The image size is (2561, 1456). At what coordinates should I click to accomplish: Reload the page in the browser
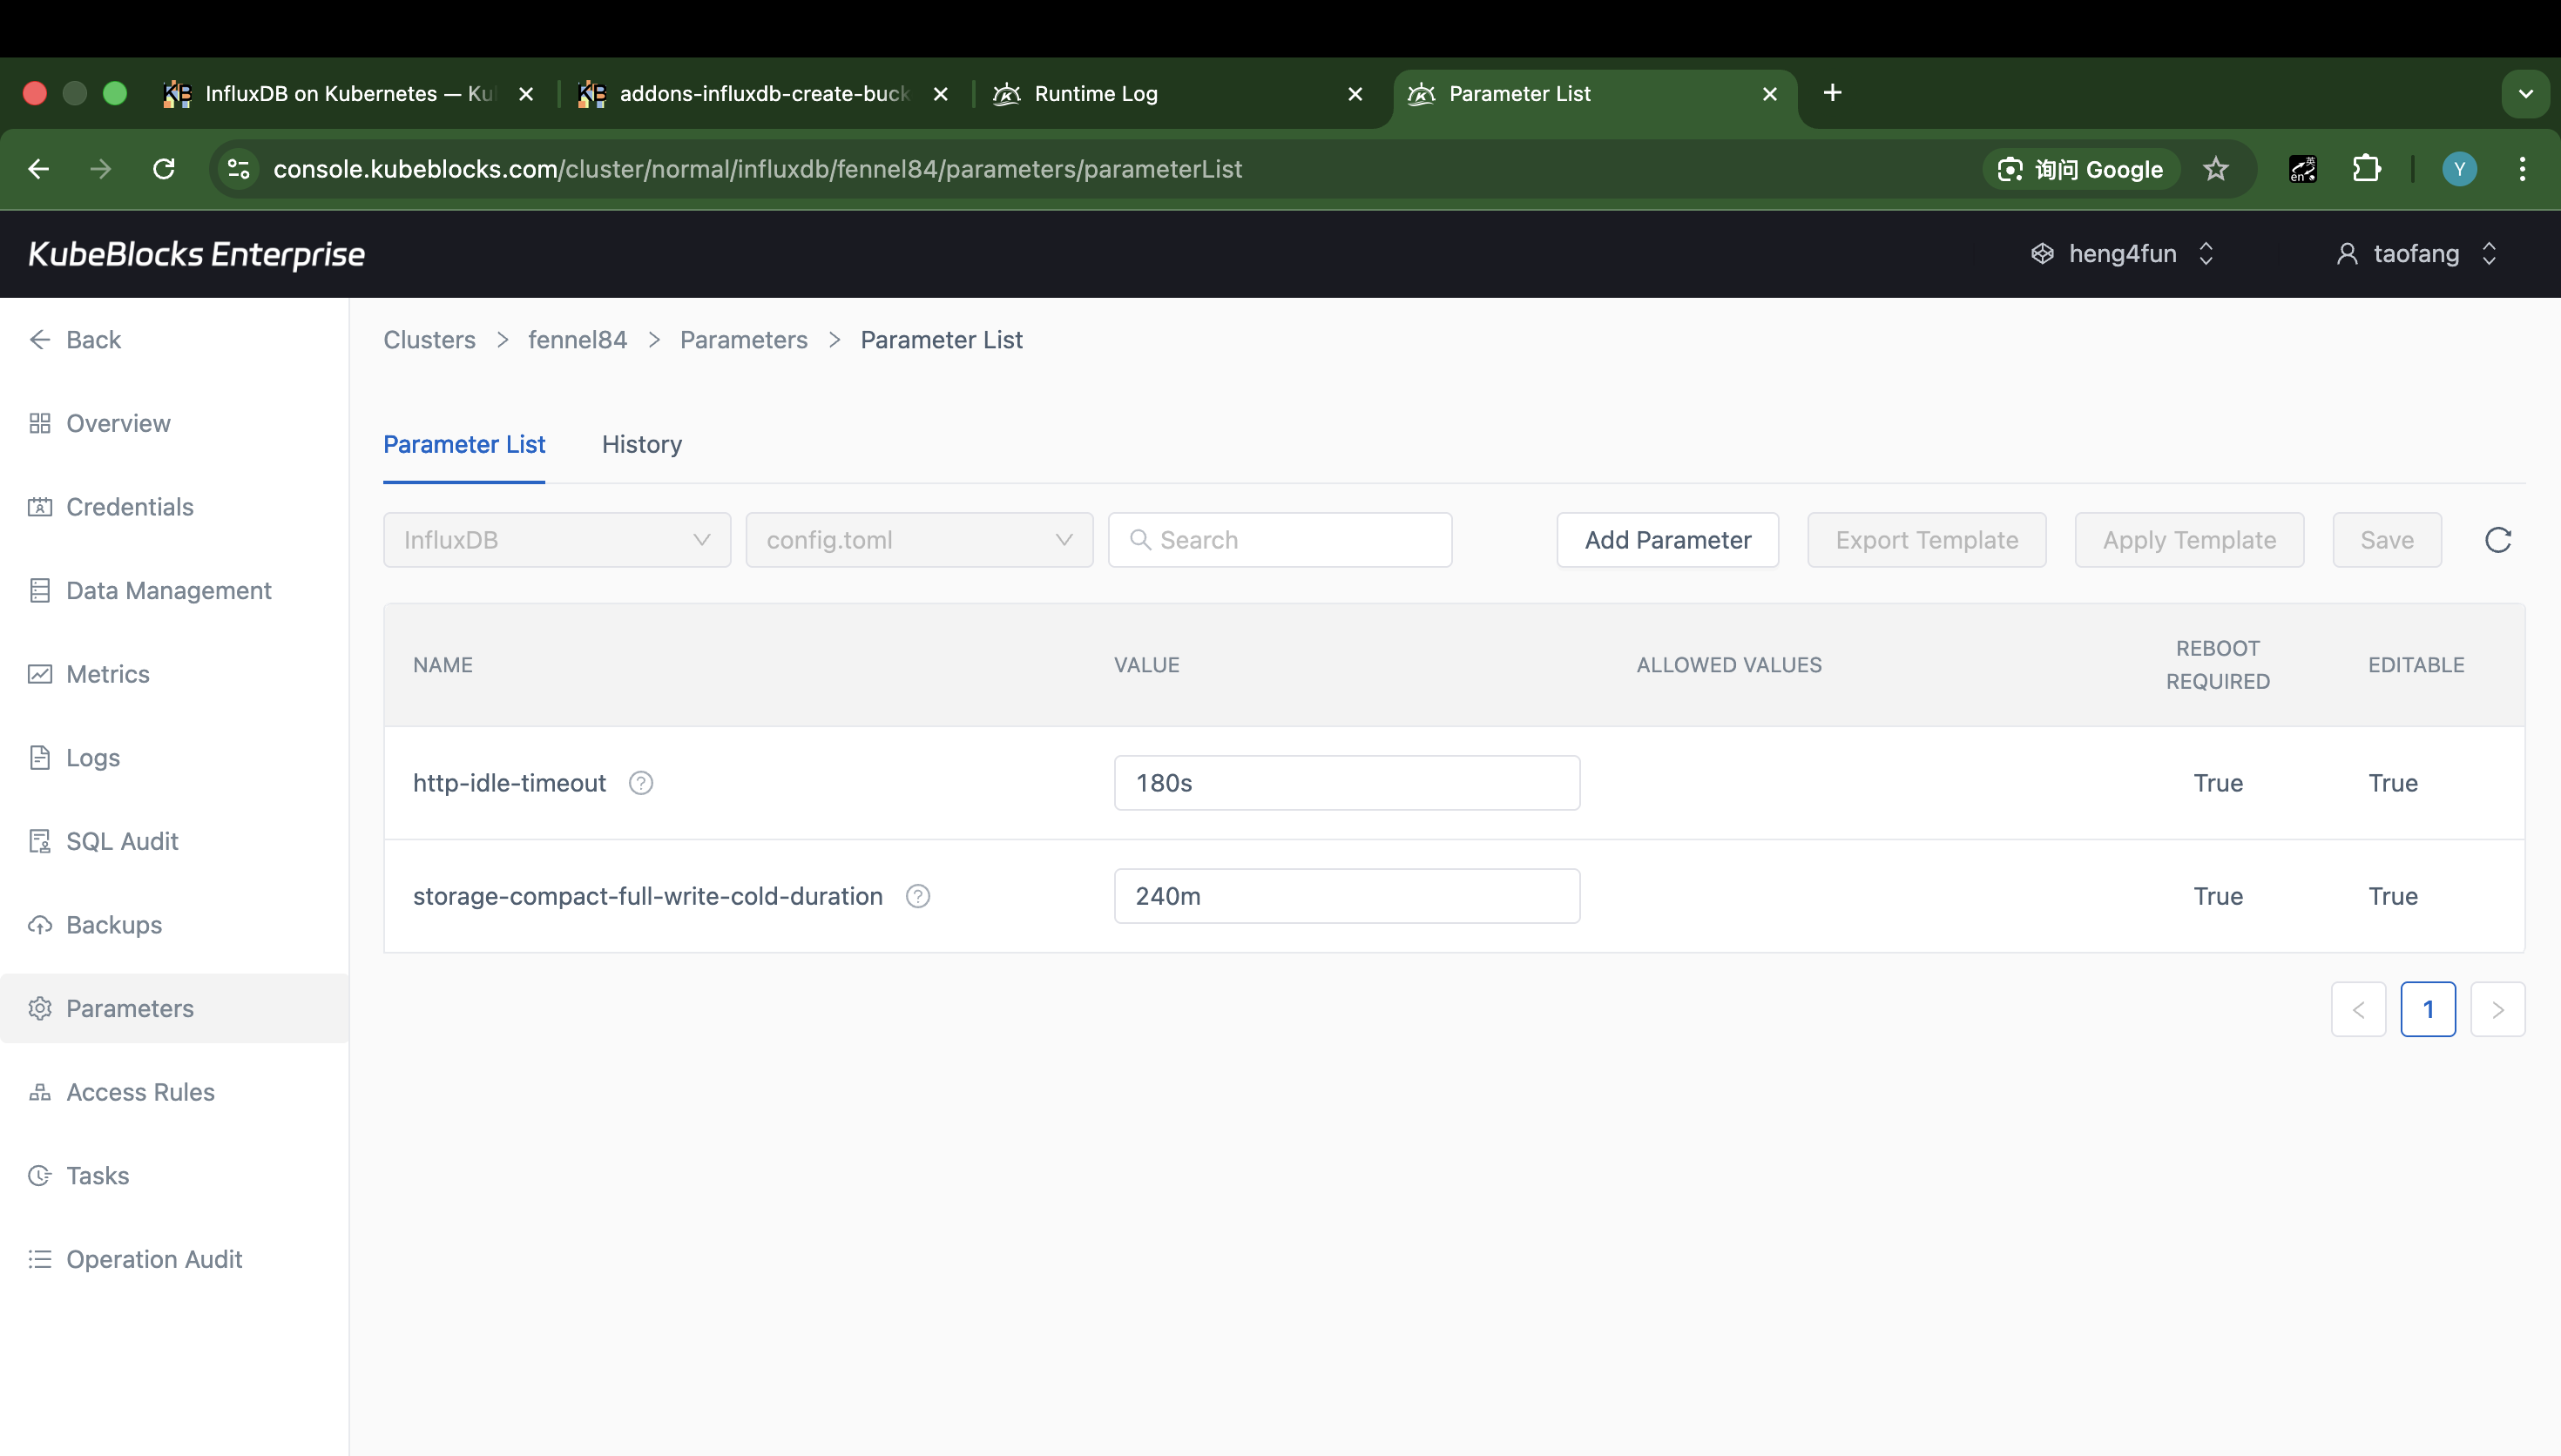pyautogui.click(x=164, y=169)
